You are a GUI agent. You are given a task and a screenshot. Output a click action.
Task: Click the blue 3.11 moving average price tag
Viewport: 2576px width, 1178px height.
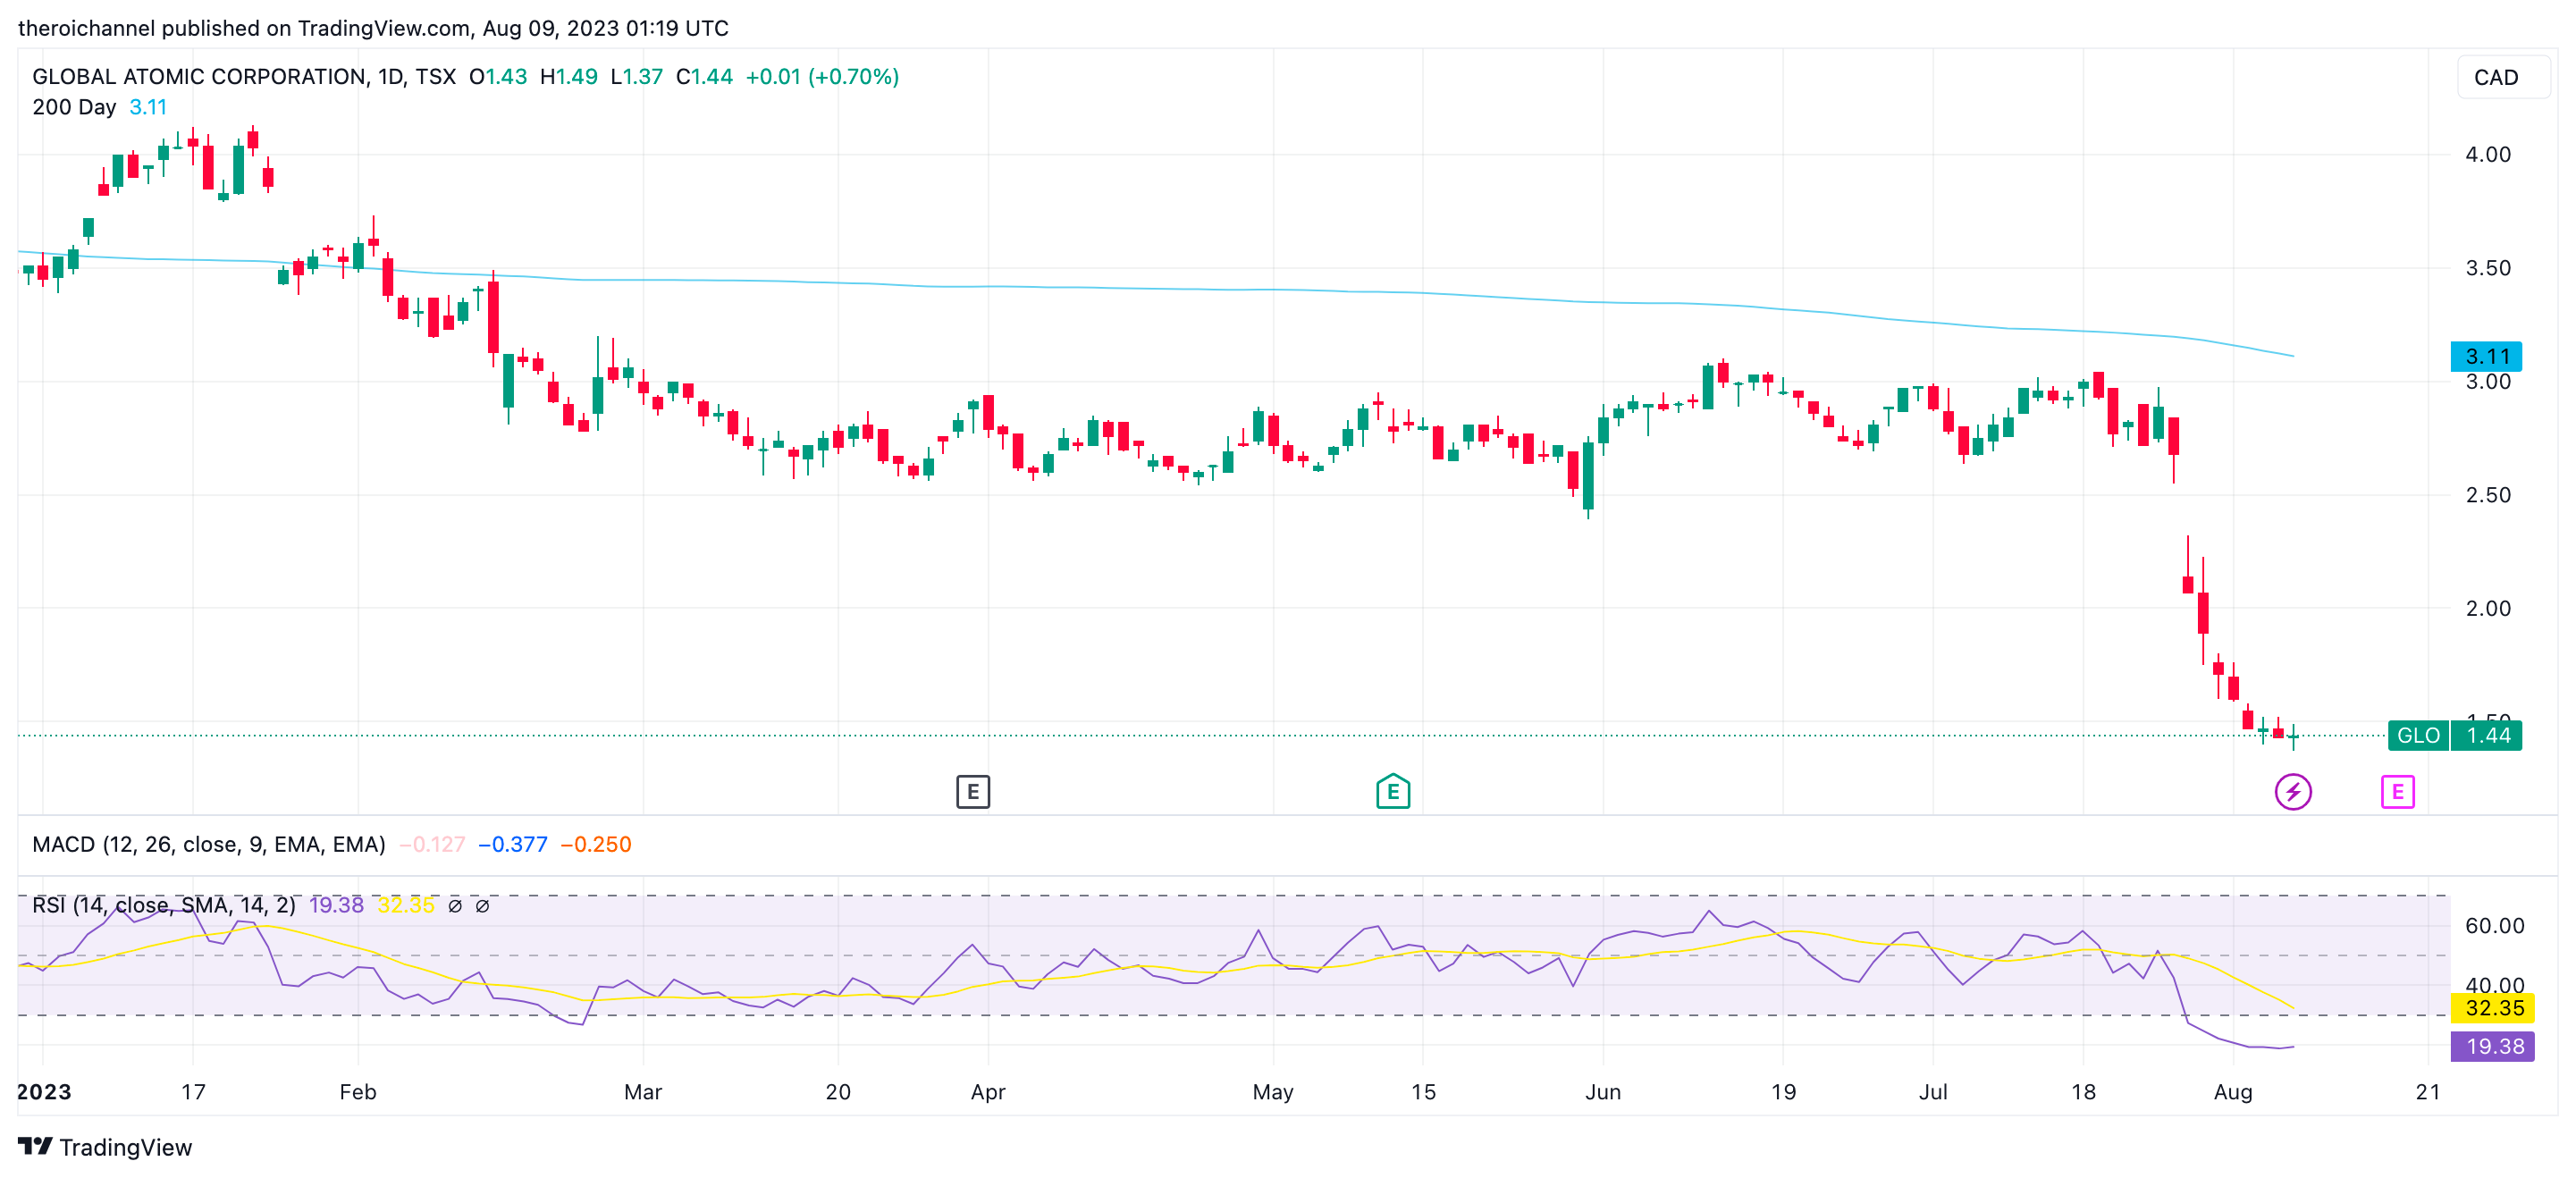coord(2486,357)
